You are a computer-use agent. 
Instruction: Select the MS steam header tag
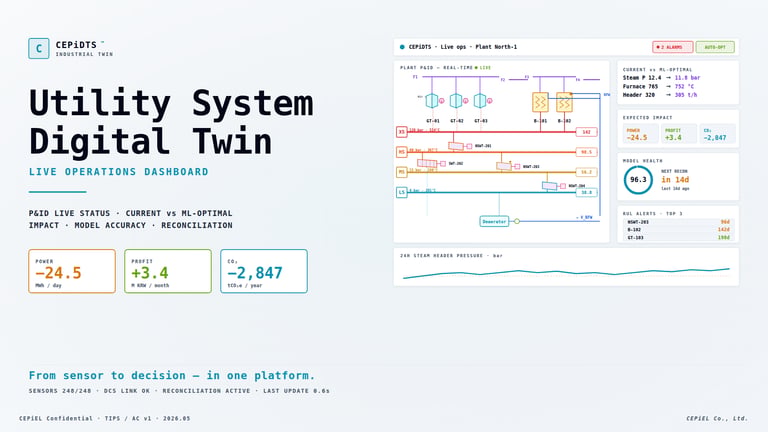pos(402,172)
